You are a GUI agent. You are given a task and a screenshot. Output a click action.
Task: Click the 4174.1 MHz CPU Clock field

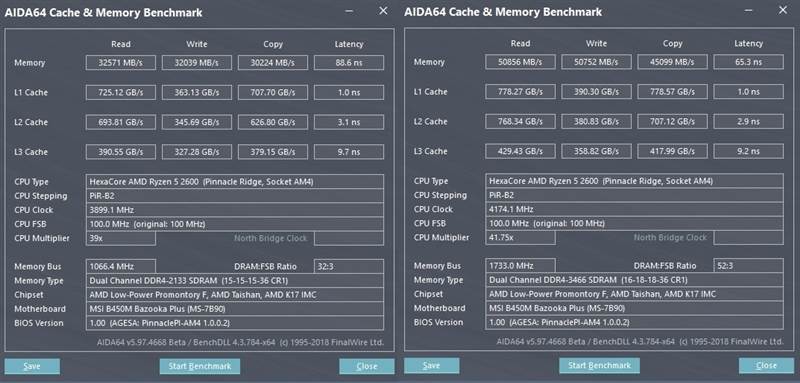tap(634, 210)
